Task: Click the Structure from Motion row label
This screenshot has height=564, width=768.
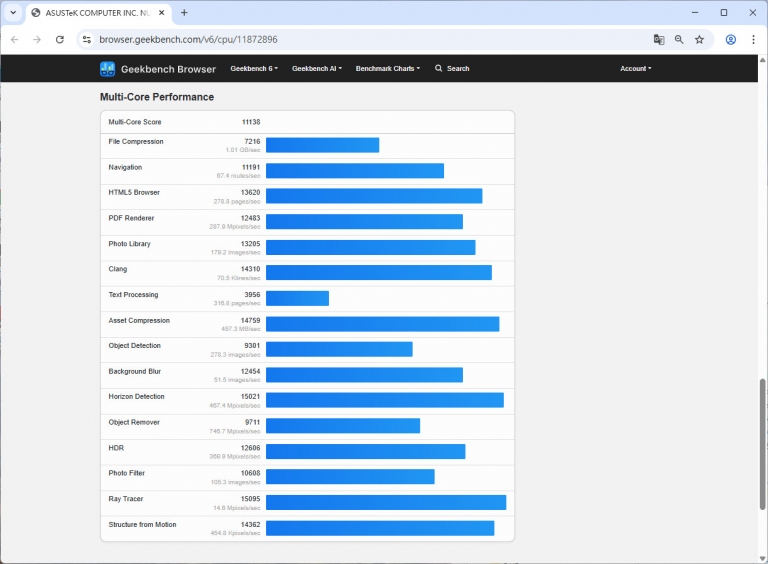Action: tap(142, 524)
